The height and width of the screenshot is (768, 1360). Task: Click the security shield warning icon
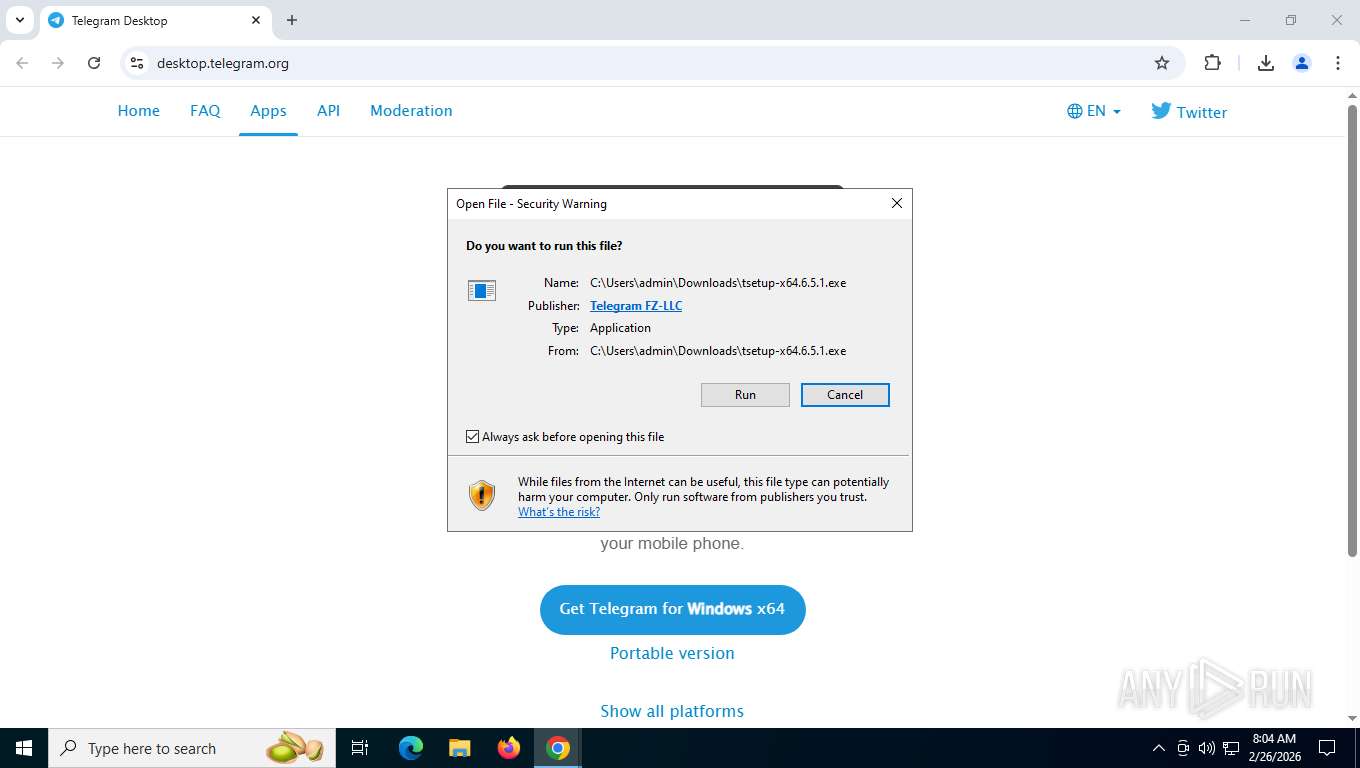click(x=482, y=495)
